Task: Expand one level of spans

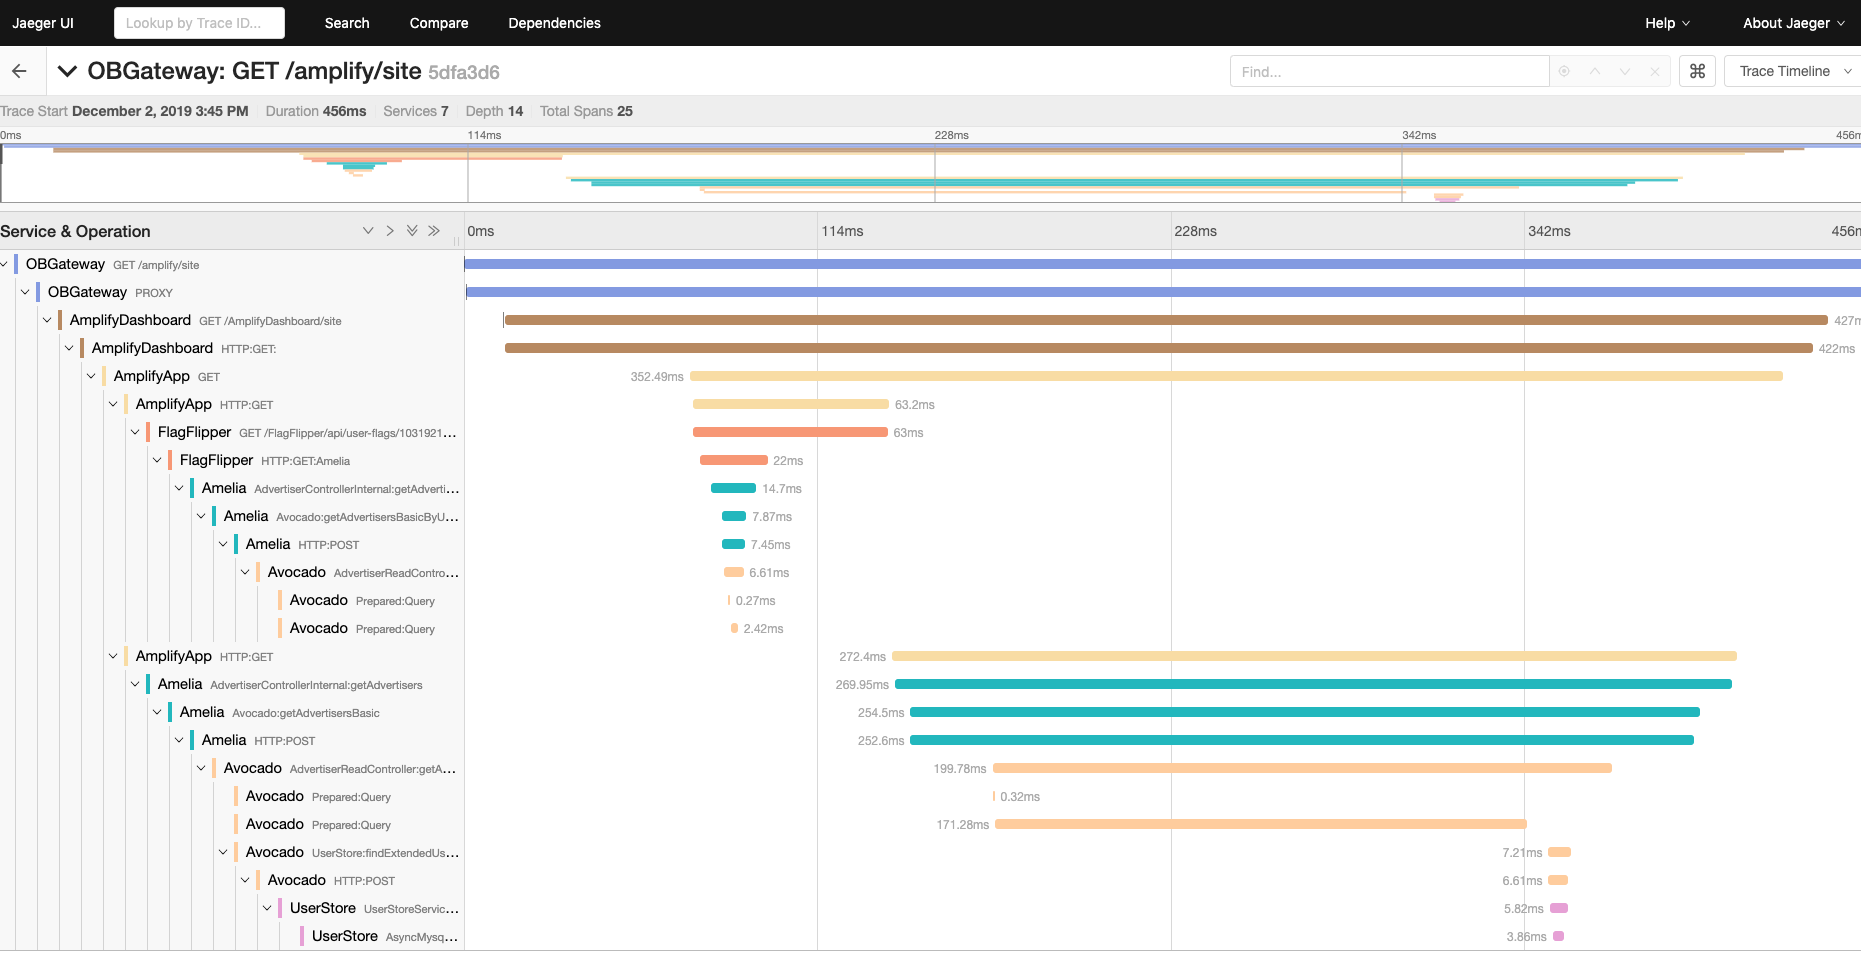Action: coord(390,231)
